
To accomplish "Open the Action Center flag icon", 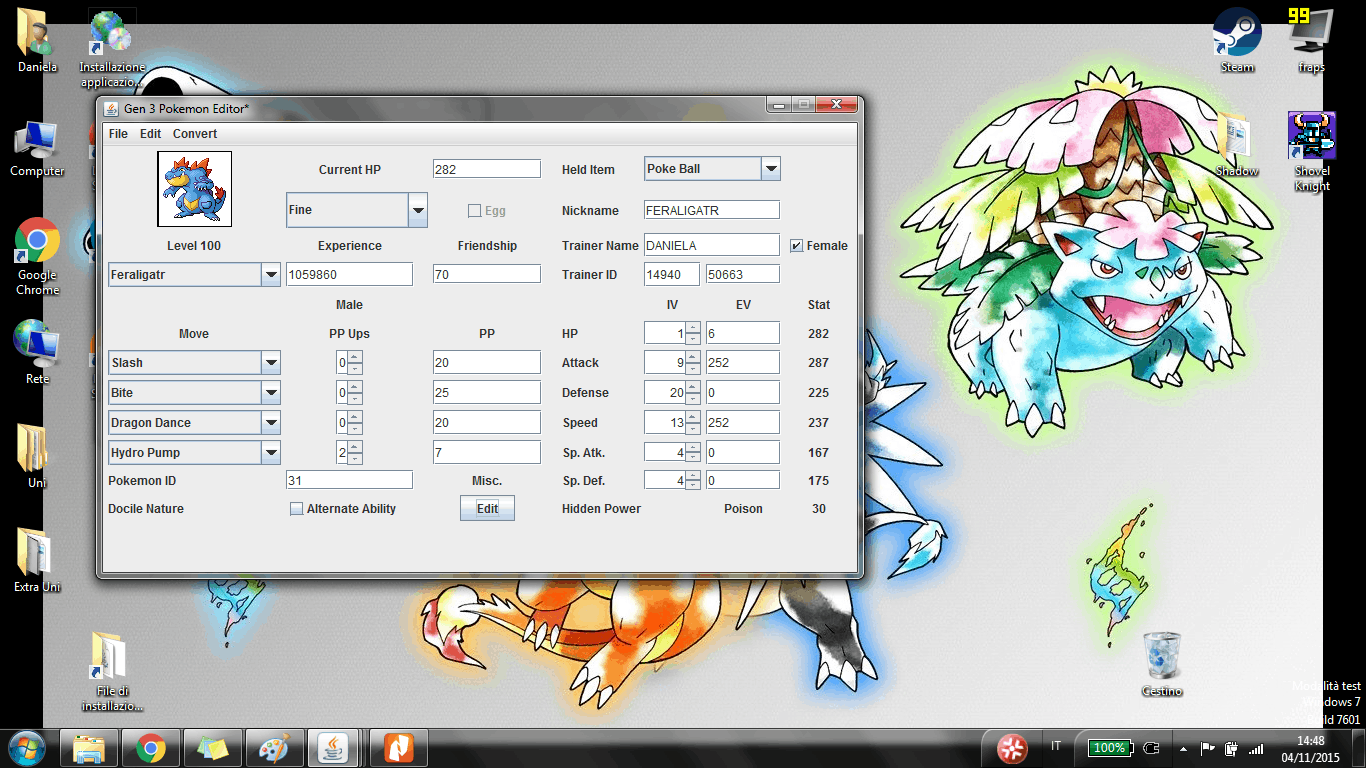I will (1207, 748).
